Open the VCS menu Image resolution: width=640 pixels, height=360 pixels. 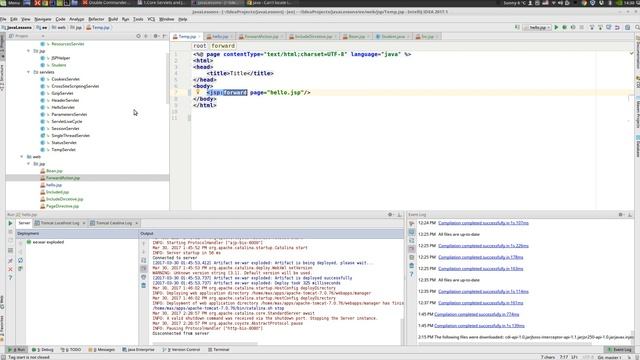pyautogui.click(x=151, y=19)
